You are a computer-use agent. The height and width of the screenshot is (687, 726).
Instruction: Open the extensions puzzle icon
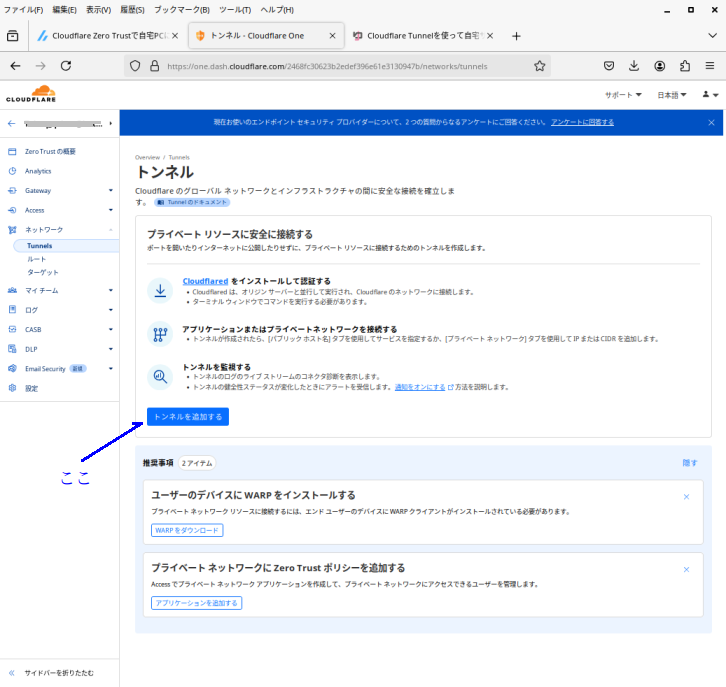tap(685, 66)
